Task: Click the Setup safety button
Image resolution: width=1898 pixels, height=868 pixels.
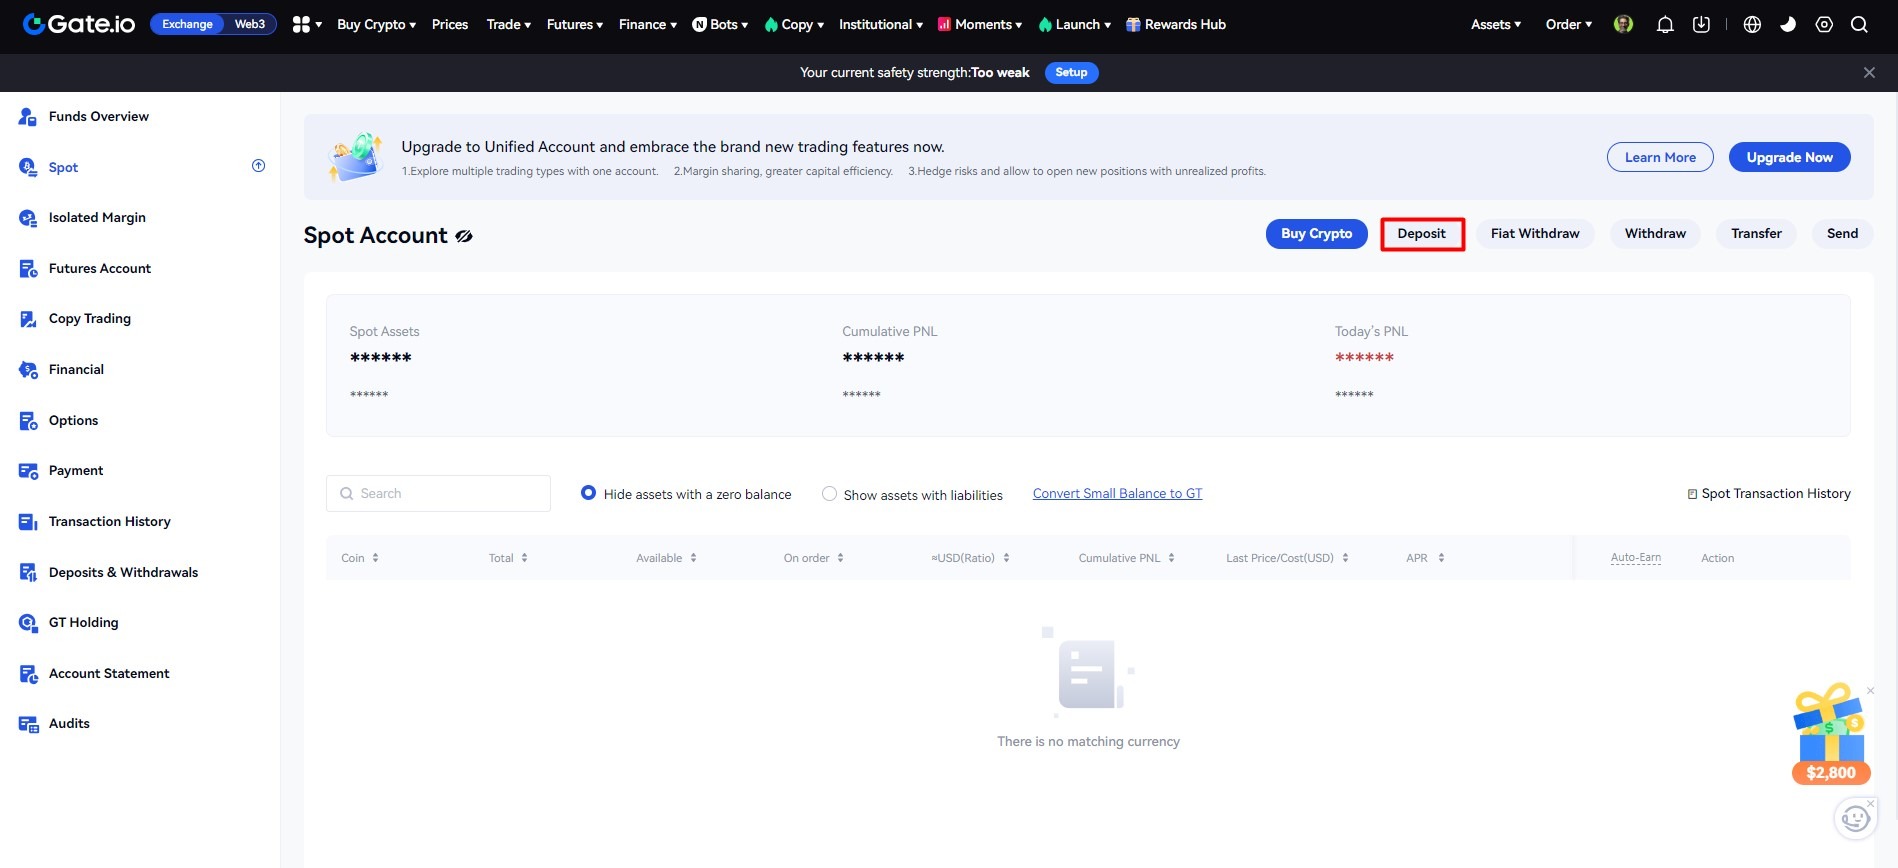Action: coord(1071,73)
